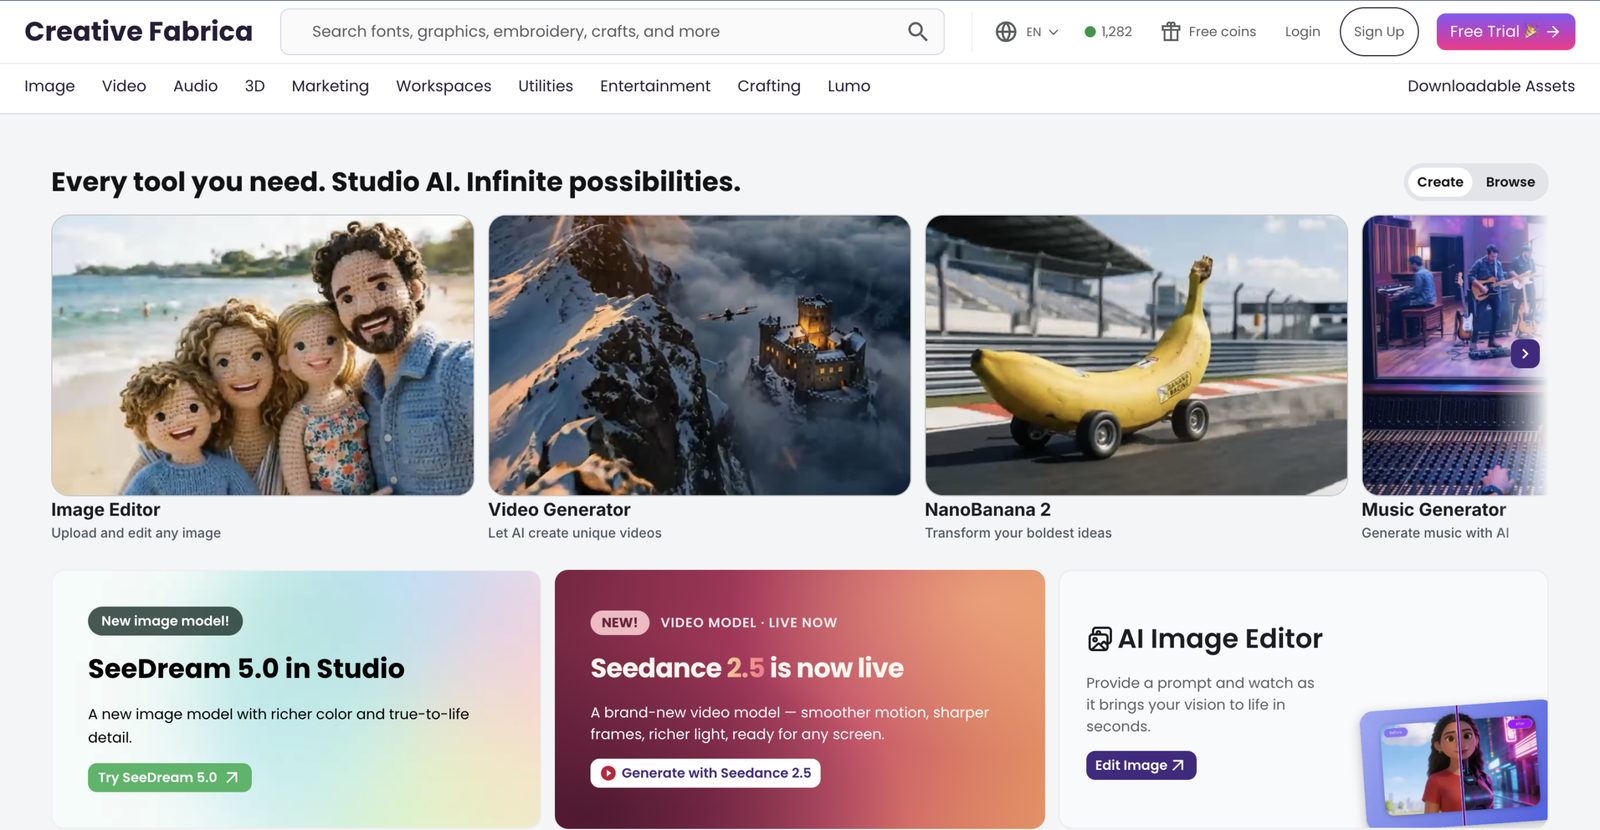Click the gift box Free coins icon
The image size is (1600, 830).
[x=1171, y=32]
